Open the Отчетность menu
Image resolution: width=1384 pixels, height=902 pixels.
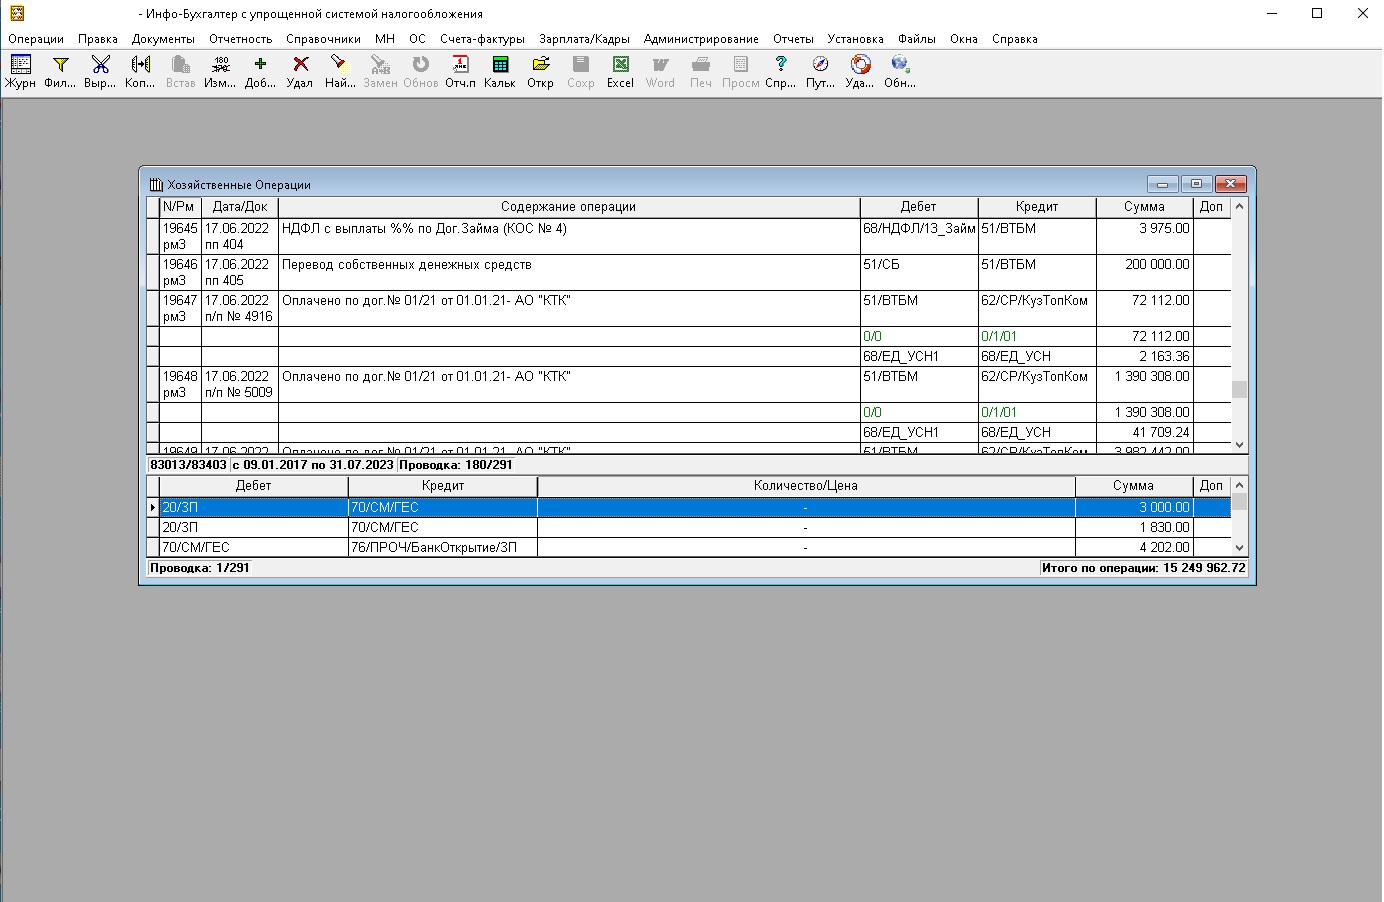coord(241,39)
